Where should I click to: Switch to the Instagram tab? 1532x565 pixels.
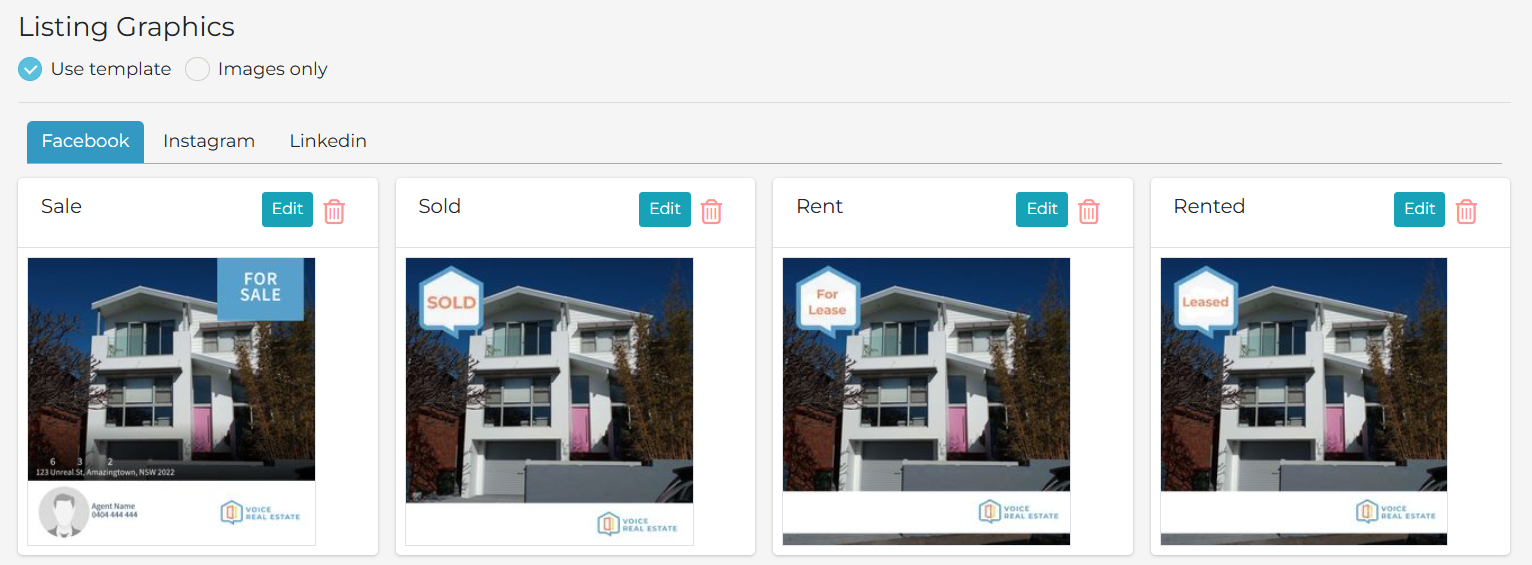pos(209,141)
